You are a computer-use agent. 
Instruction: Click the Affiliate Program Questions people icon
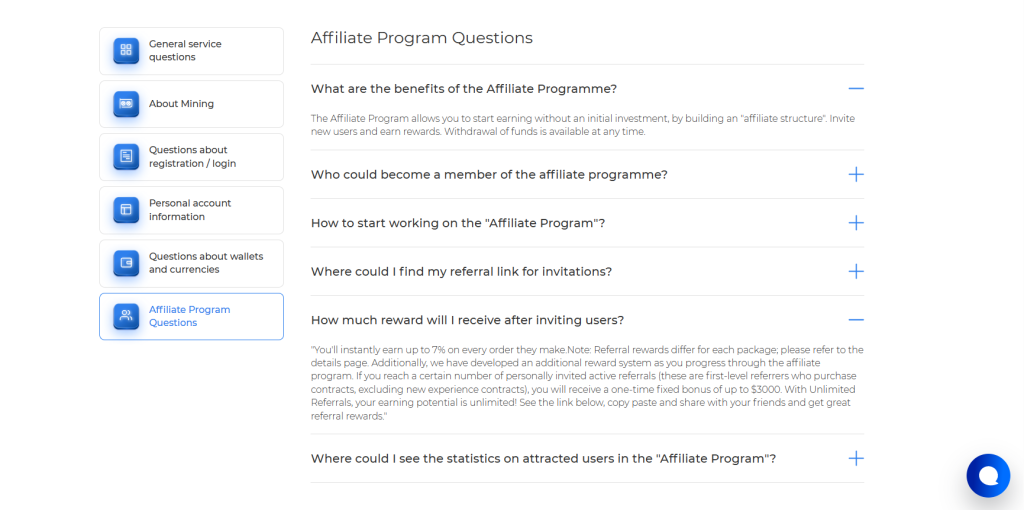point(126,316)
